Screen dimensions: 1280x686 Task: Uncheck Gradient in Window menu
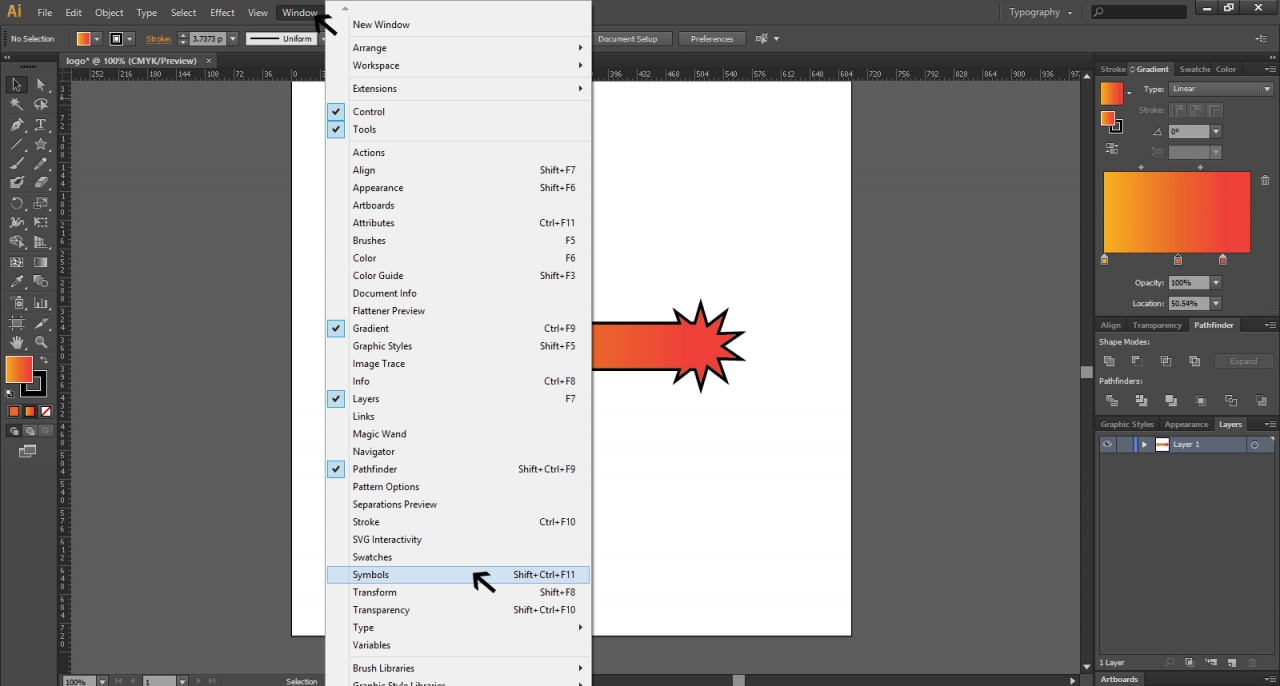[x=458, y=328]
